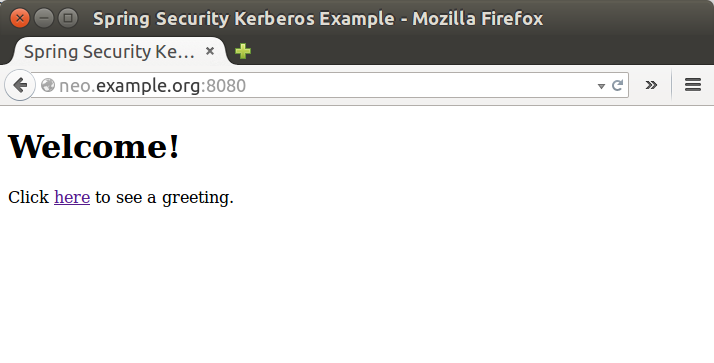Open the hamburger menu

click(x=693, y=85)
